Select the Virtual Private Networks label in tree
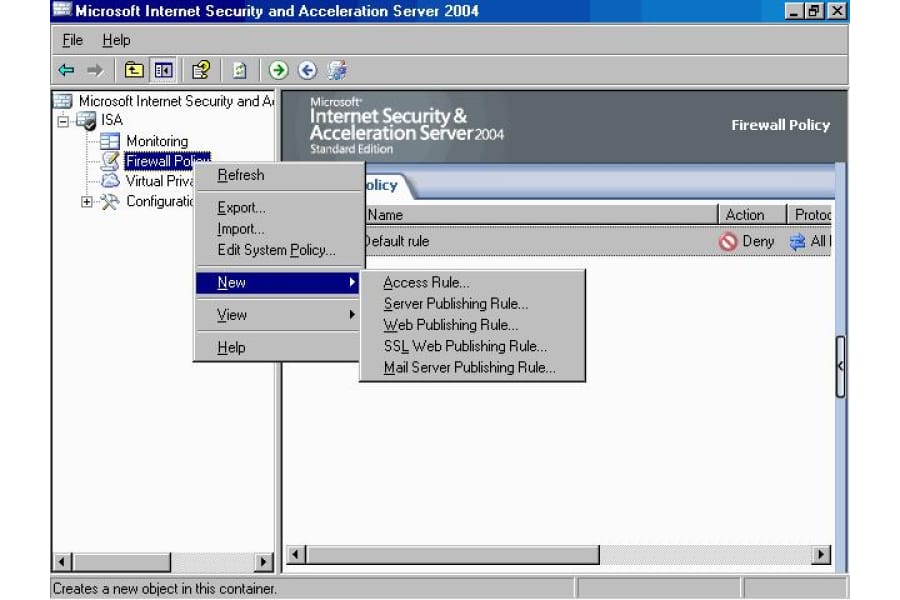Screen dimensions: 900x600 click(160, 181)
